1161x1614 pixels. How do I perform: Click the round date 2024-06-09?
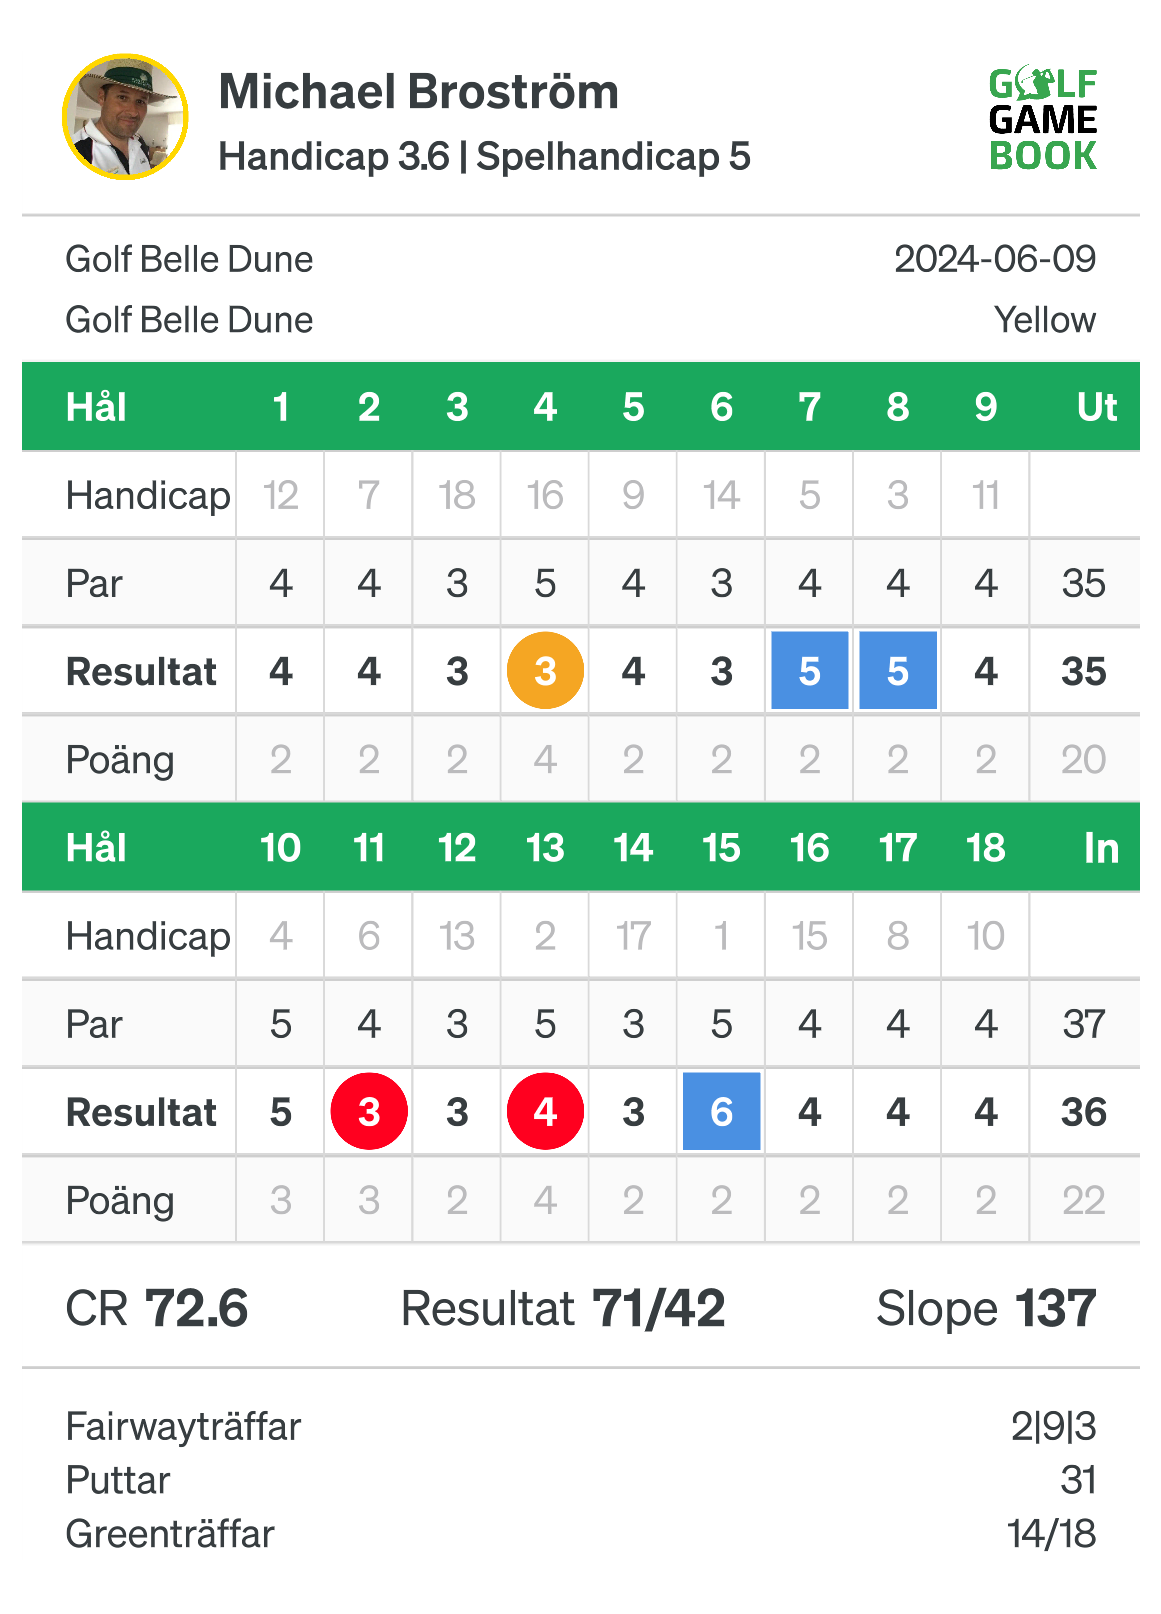995,260
